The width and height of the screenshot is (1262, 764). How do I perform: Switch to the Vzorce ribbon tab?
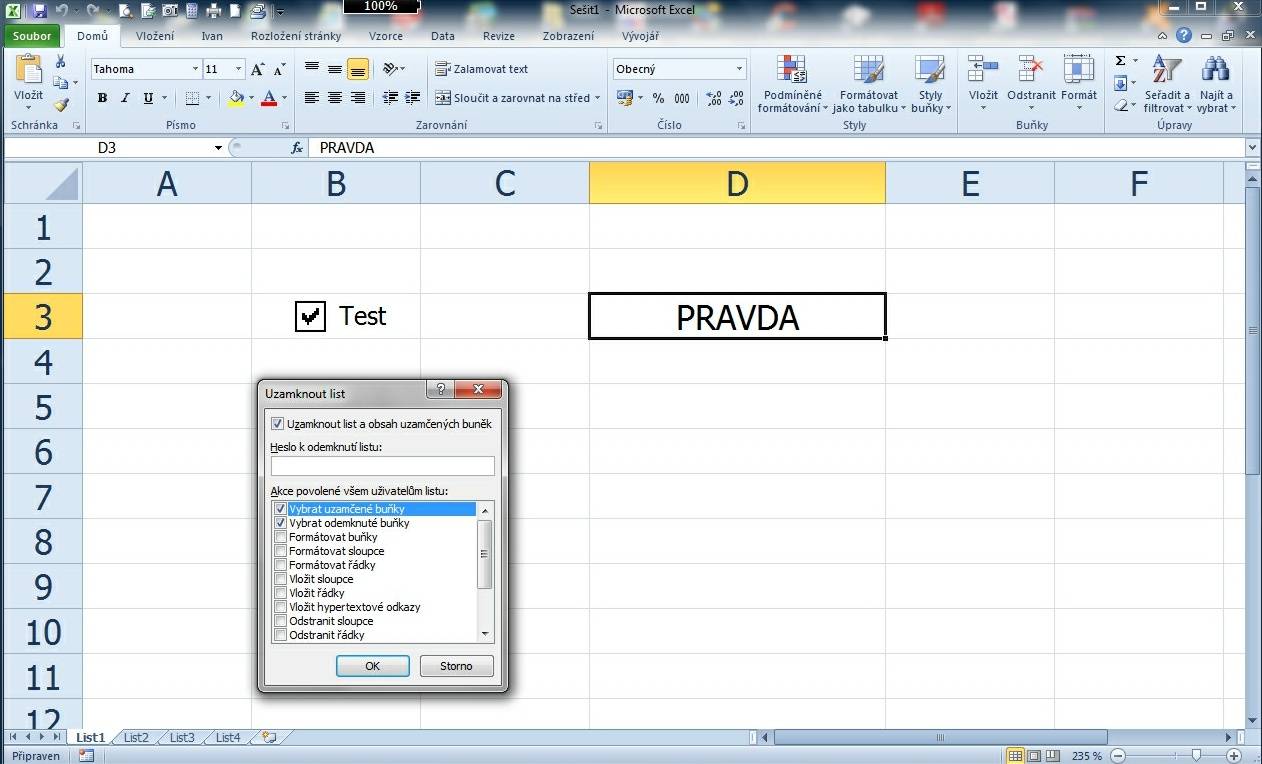point(386,36)
